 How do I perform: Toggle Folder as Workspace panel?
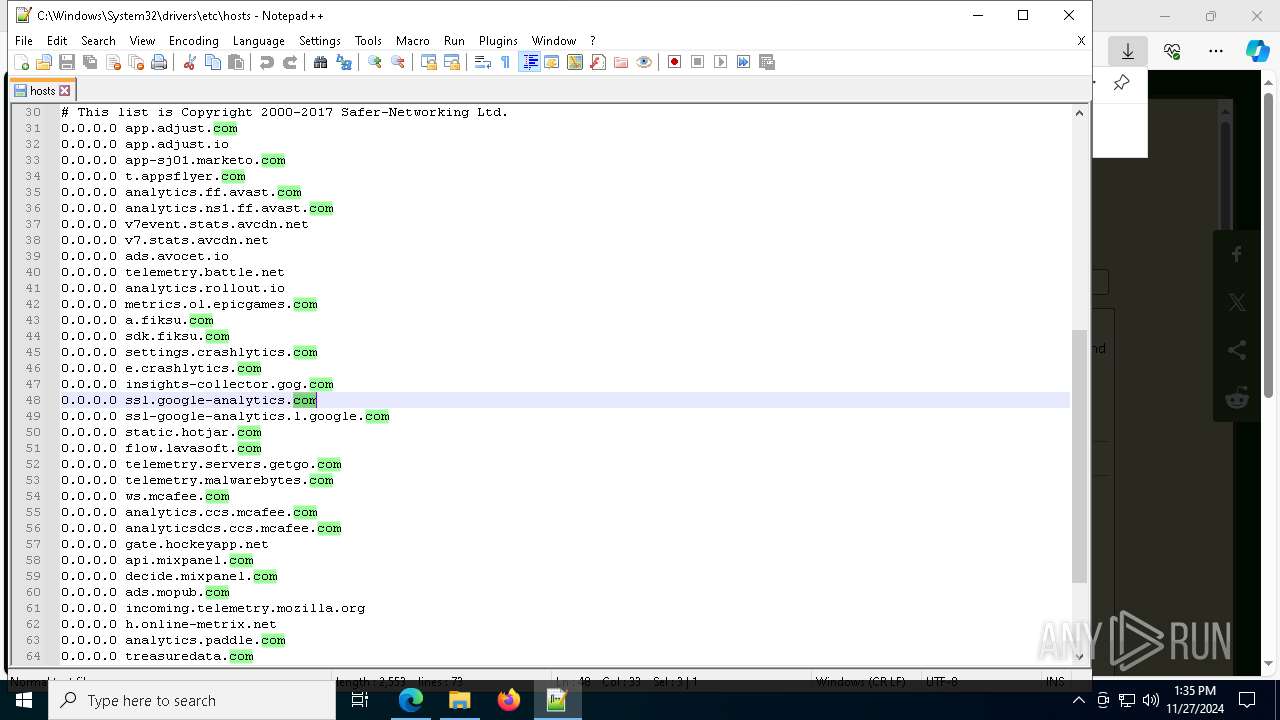click(621, 62)
